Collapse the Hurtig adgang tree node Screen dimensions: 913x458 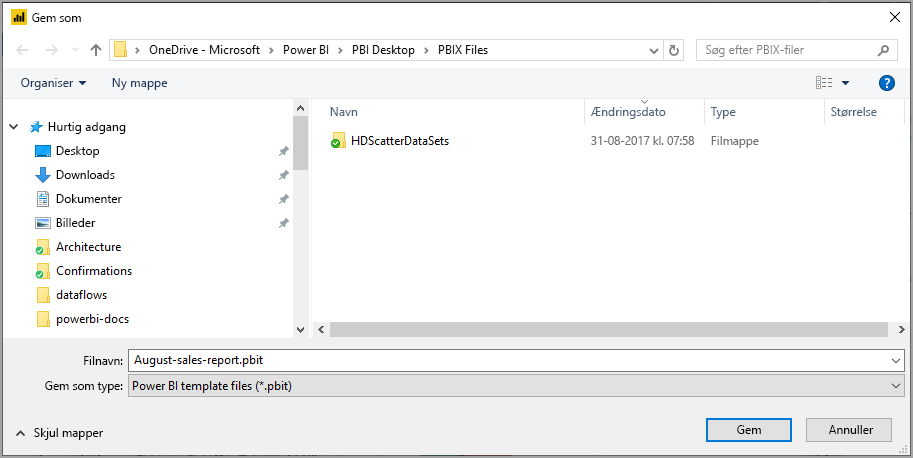pos(14,127)
